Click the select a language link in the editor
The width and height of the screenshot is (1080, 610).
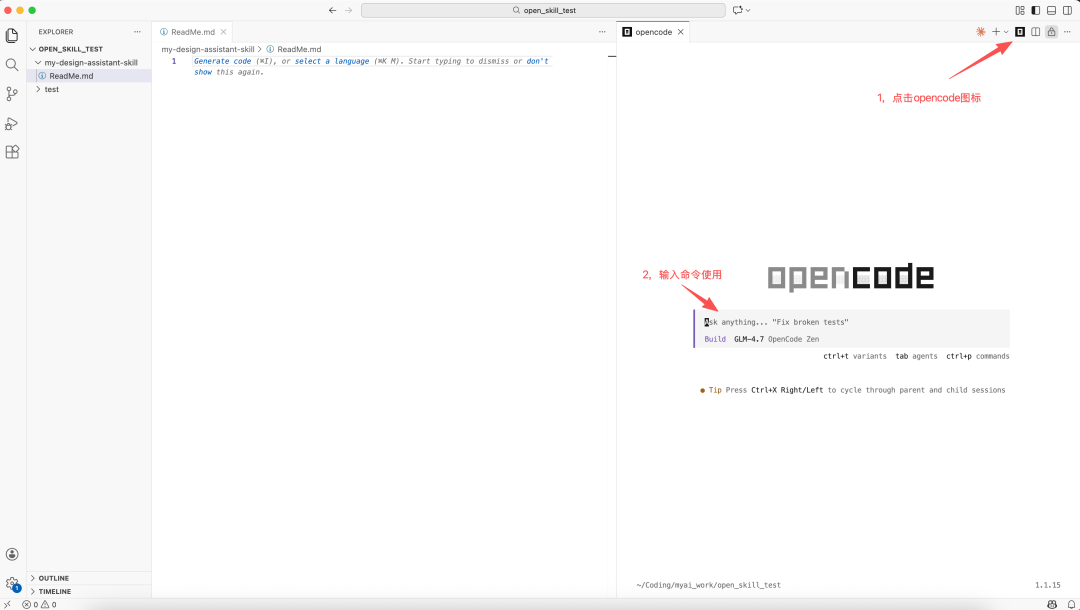click(331, 61)
